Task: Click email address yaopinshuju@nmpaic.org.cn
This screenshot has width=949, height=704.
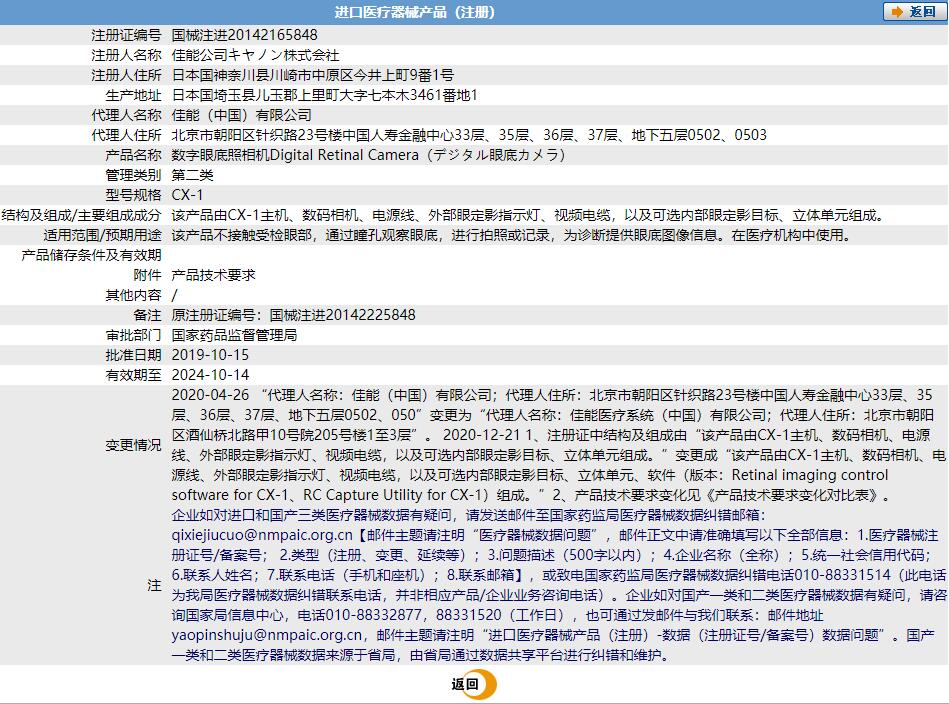Action: [x=267, y=635]
